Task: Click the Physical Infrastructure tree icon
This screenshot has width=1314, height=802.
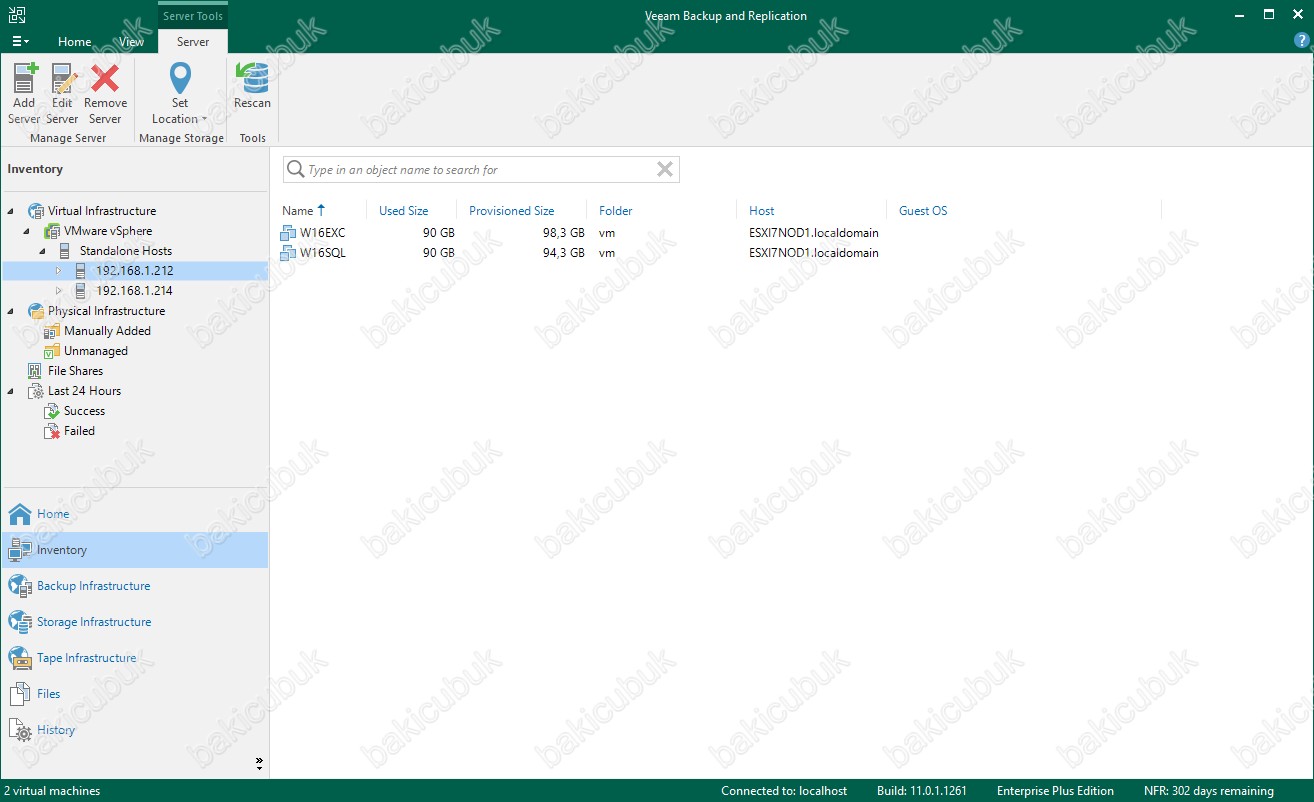Action: (36, 311)
